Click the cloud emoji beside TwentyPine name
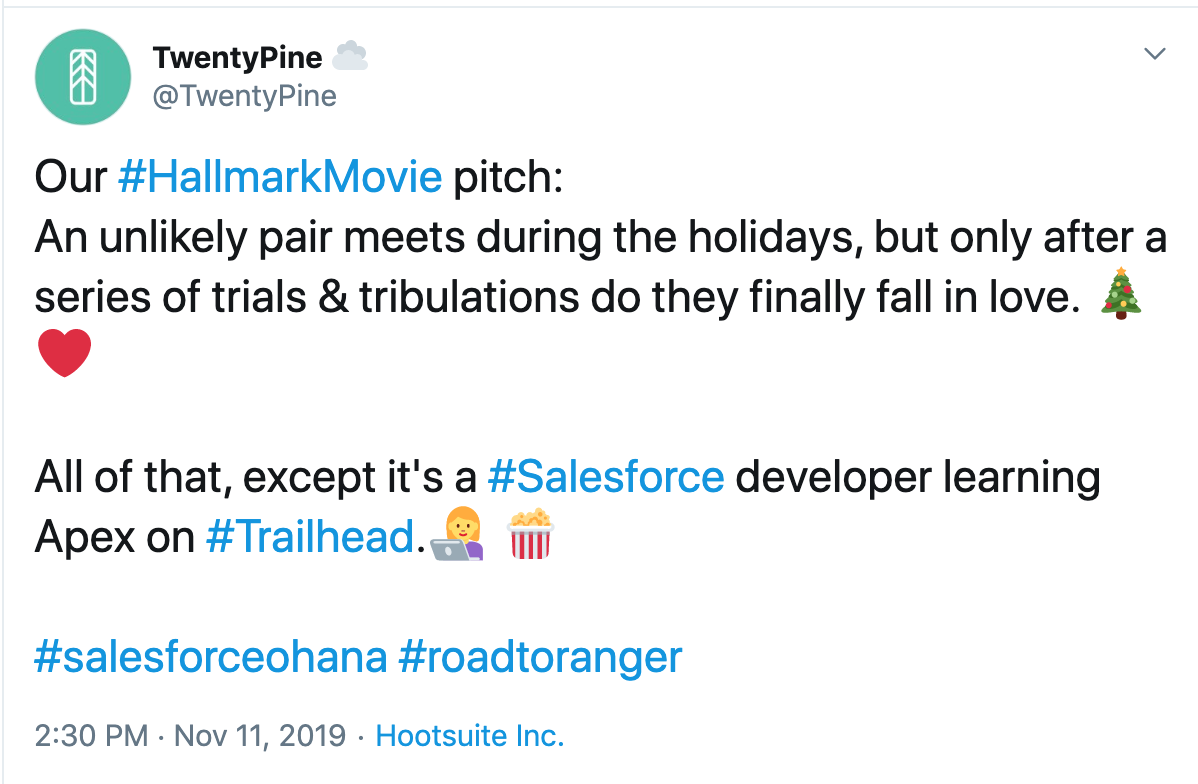Viewport: 1198px width, 784px height. [x=351, y=56]
